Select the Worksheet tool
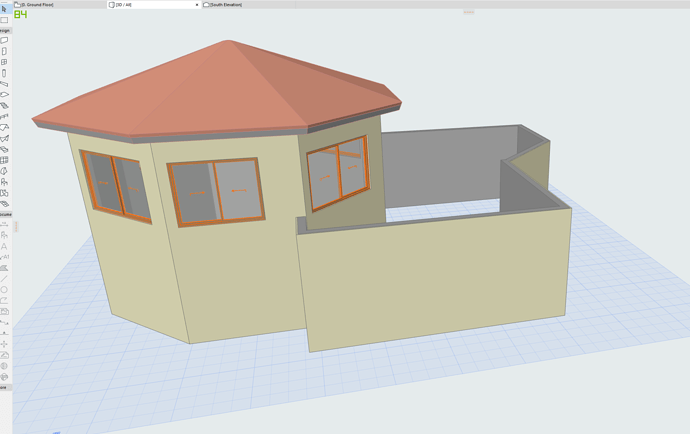Viewport: 690px width, 434px height. 4,355
